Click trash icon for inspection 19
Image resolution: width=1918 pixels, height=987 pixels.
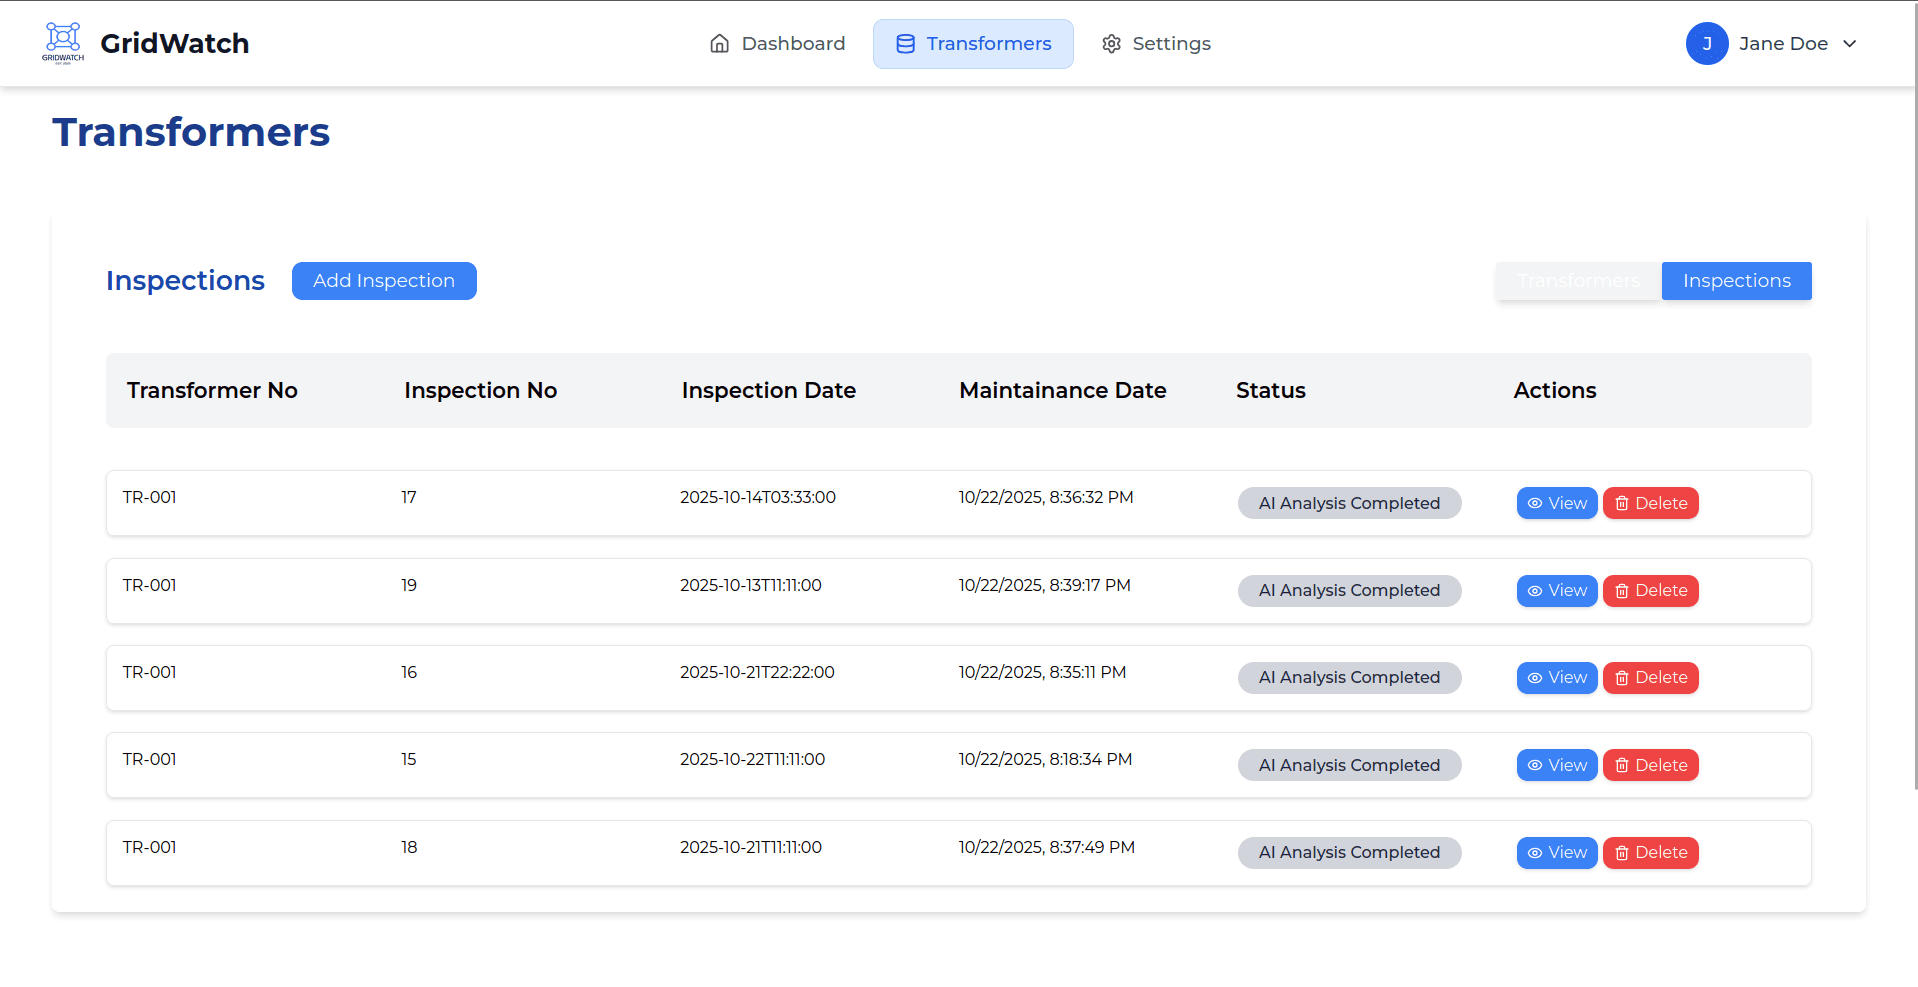click(1622, 591)
